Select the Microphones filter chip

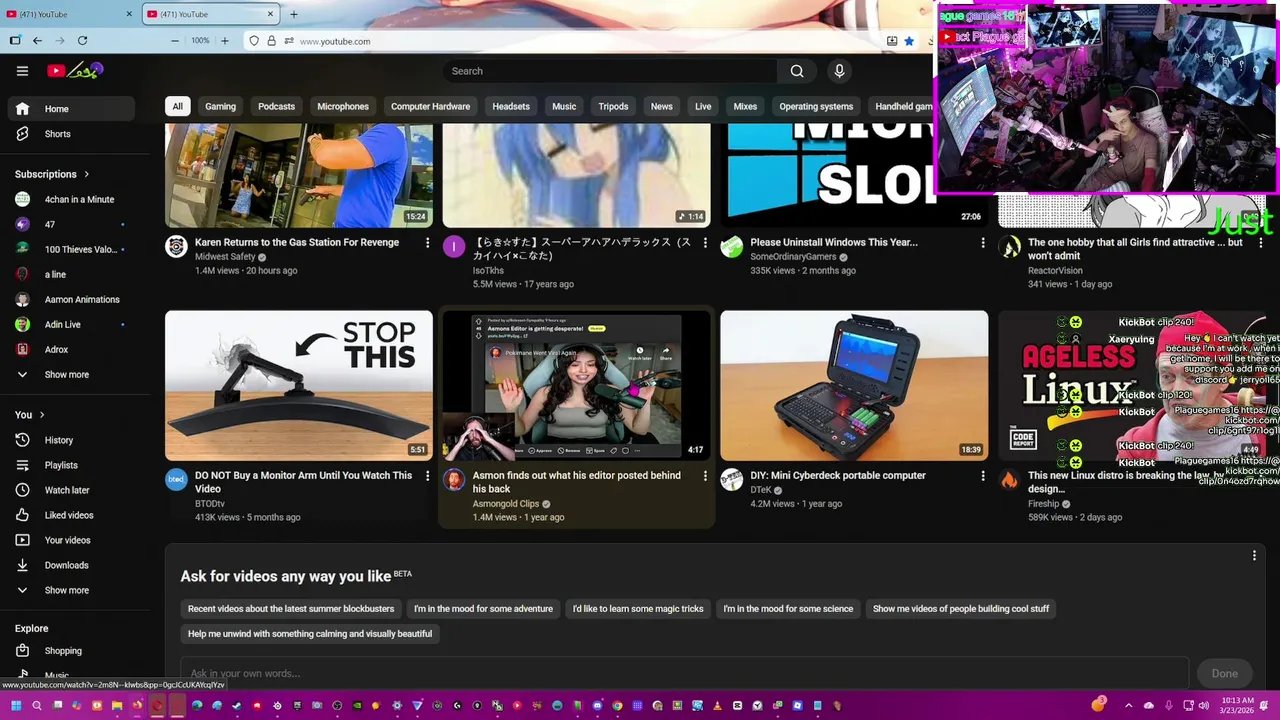[x=343, y=107]
